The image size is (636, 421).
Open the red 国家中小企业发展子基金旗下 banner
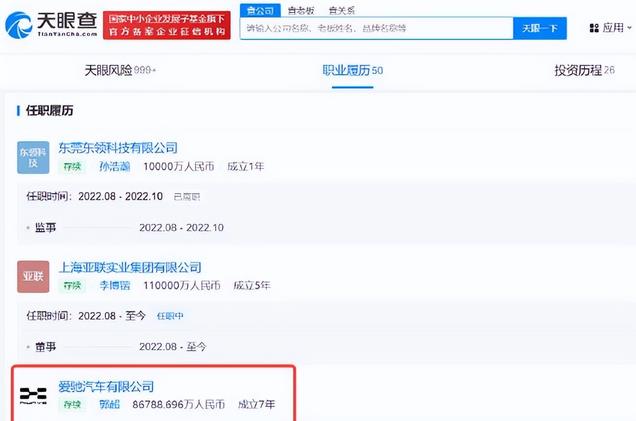coord(167,25)
